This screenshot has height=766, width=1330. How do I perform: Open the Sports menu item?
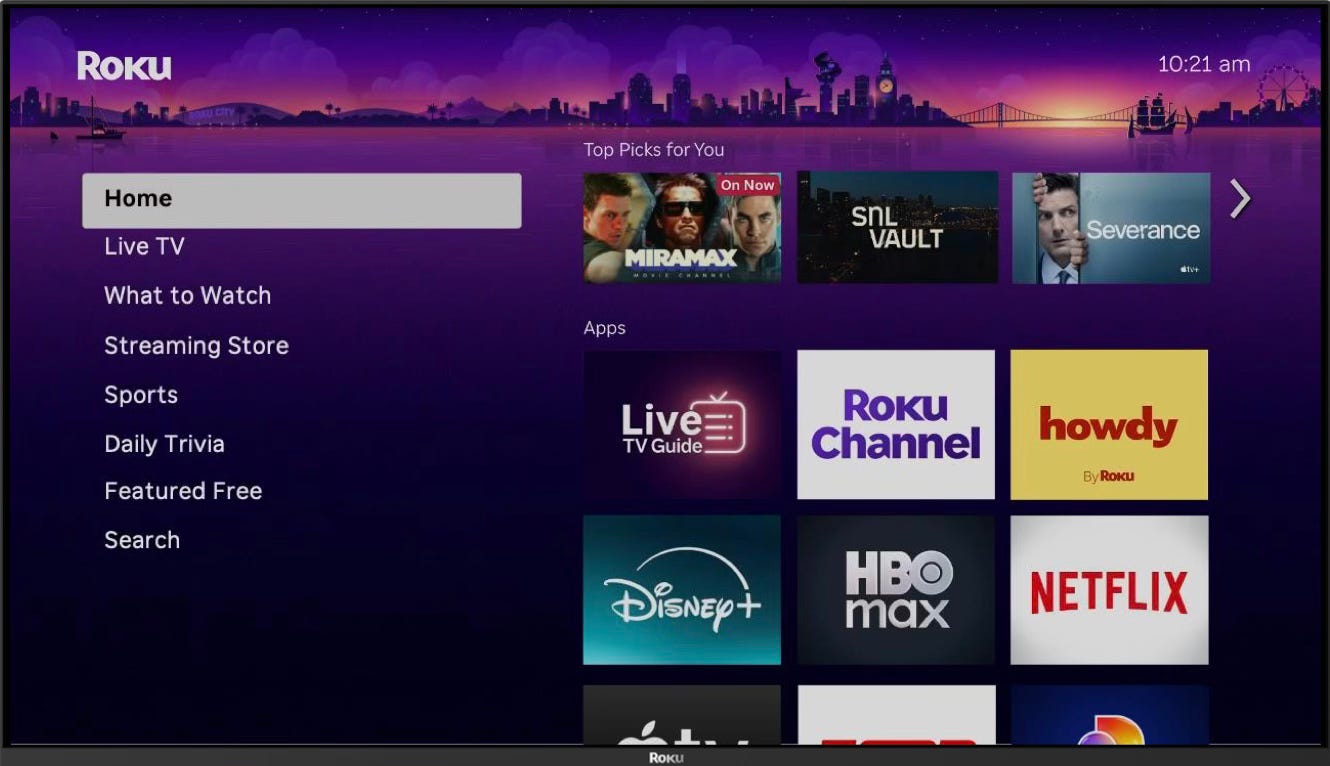141,395
